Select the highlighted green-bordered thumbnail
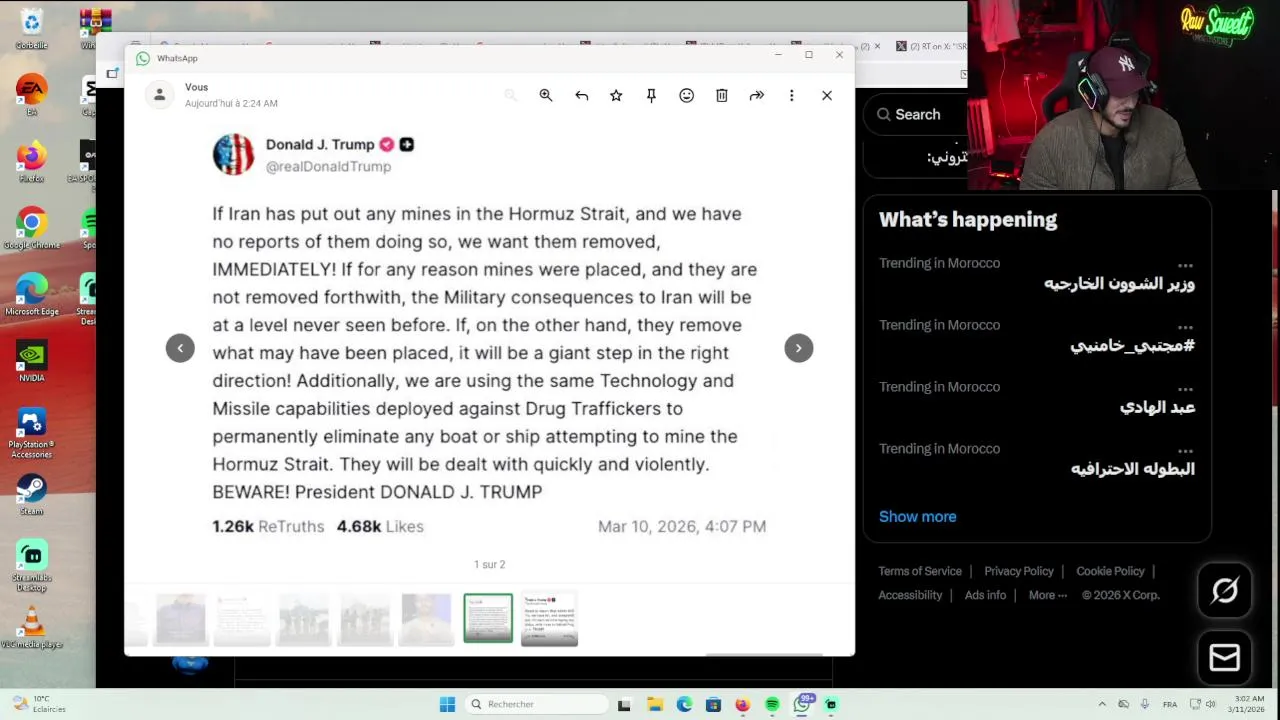1280x720 pixels. pyautogui.click(x=488, y=618)
